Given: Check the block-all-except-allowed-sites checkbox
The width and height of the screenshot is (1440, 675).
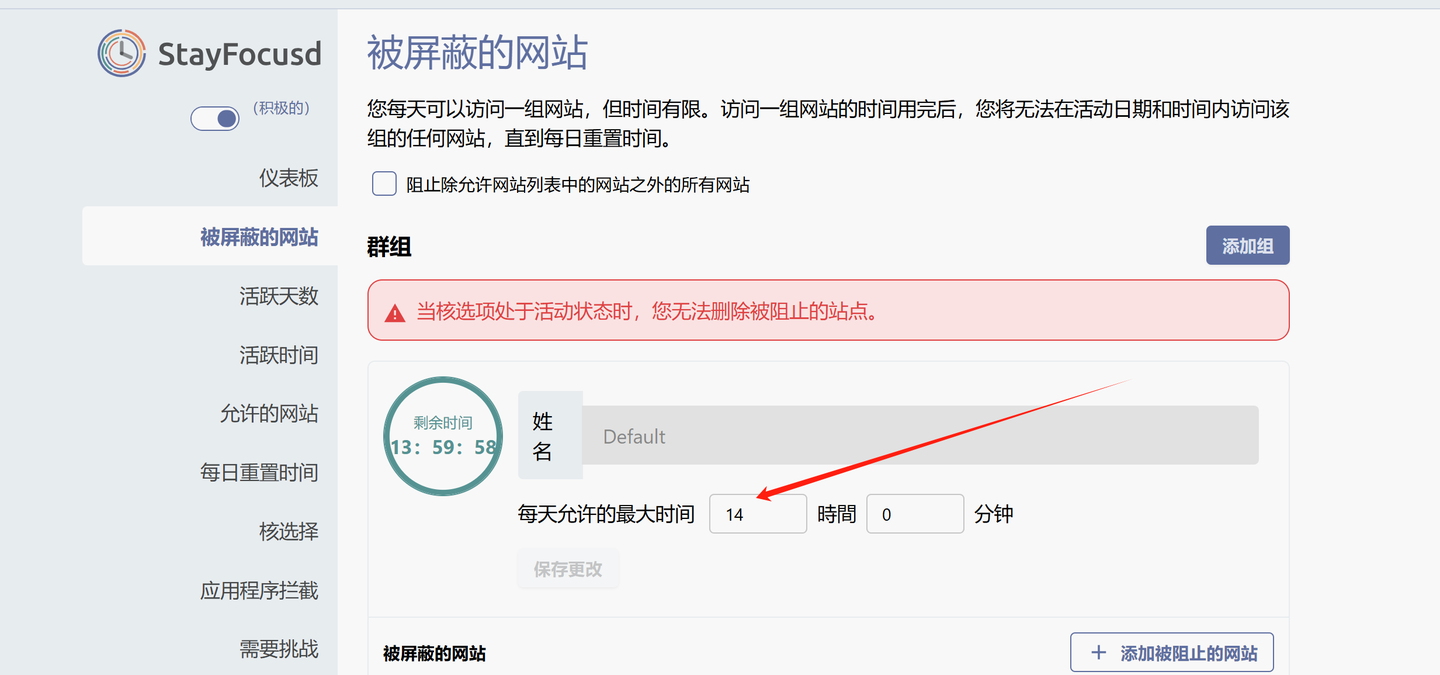Looking at the screenshot, I should point(384,184).
